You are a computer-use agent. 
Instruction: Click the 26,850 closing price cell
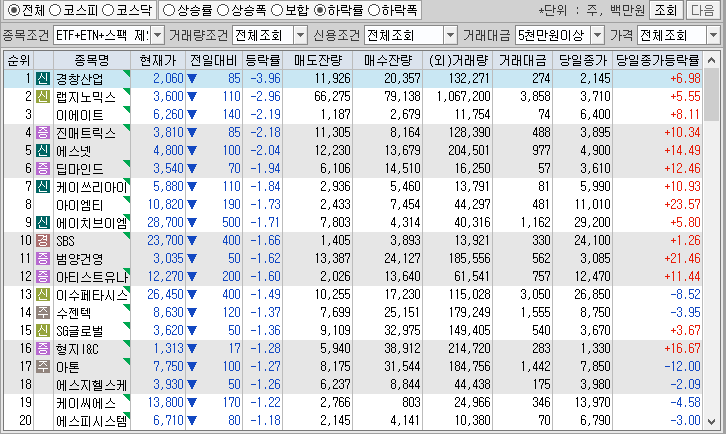592,295
